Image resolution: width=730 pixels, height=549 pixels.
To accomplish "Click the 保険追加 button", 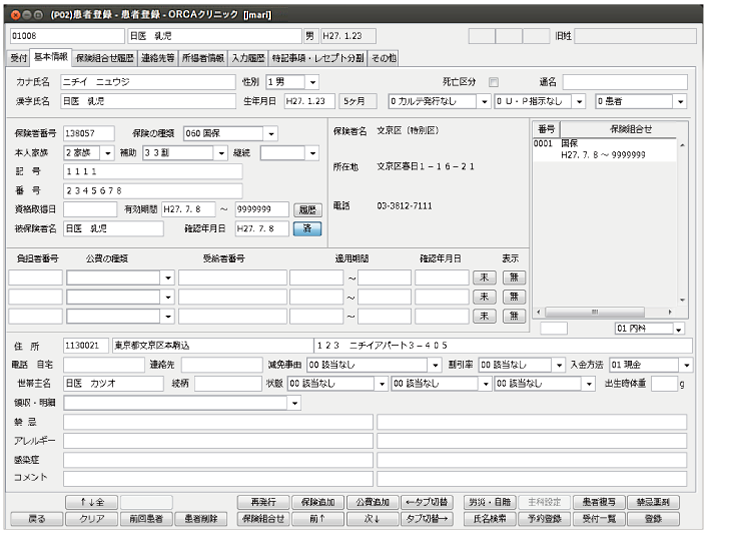I will click(x=318, y=502).
